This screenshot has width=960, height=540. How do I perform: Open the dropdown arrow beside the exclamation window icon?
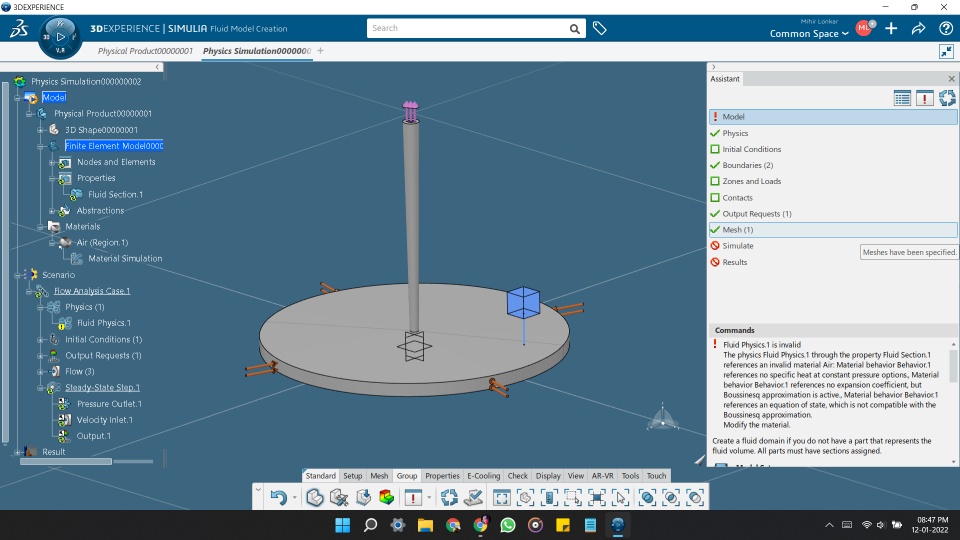(x=429, y=497)
